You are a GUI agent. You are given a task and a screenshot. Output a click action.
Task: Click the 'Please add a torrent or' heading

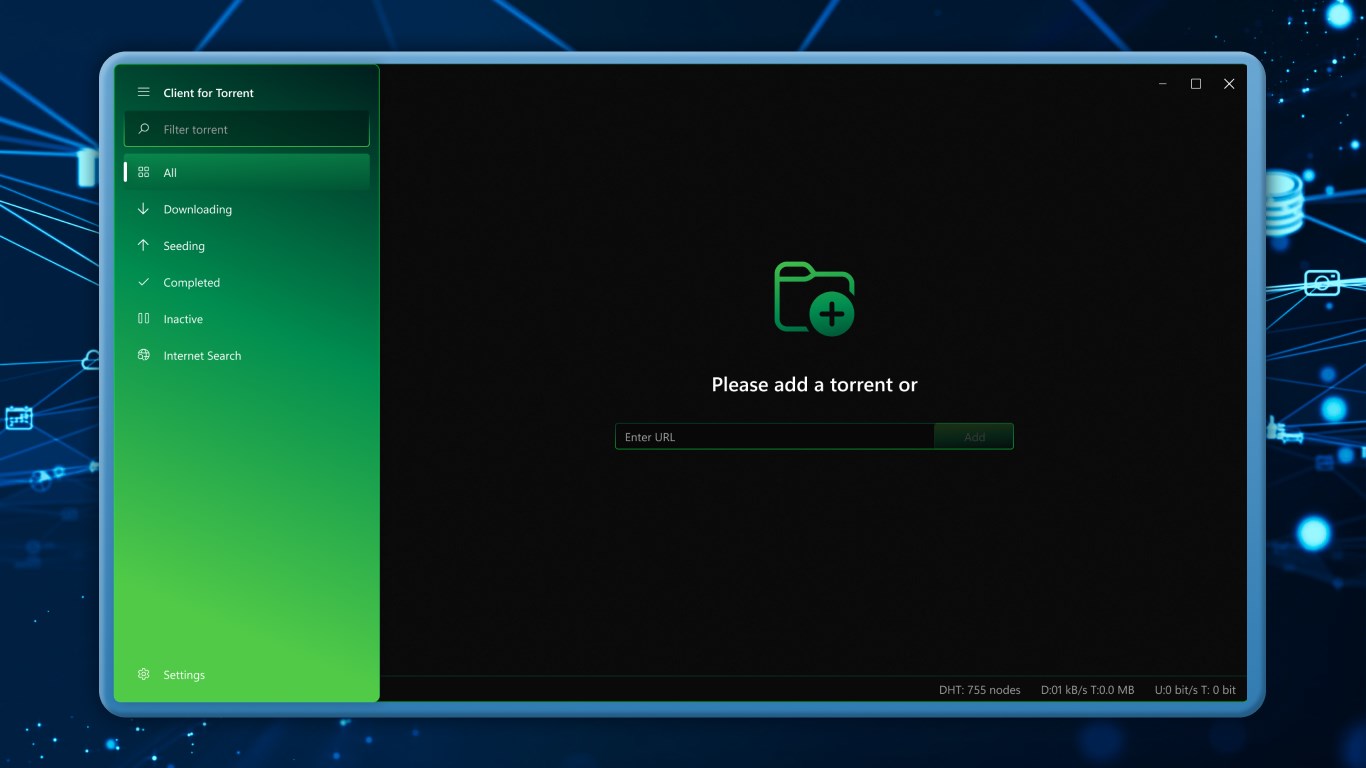[814, 384]
